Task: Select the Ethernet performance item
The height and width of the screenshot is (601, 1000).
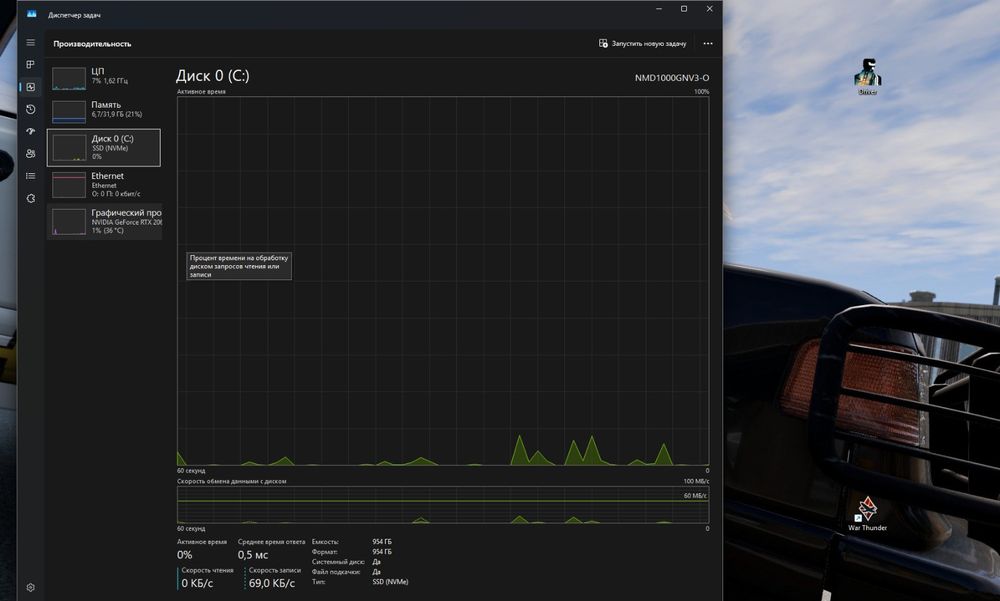Action: coord(104,184)
